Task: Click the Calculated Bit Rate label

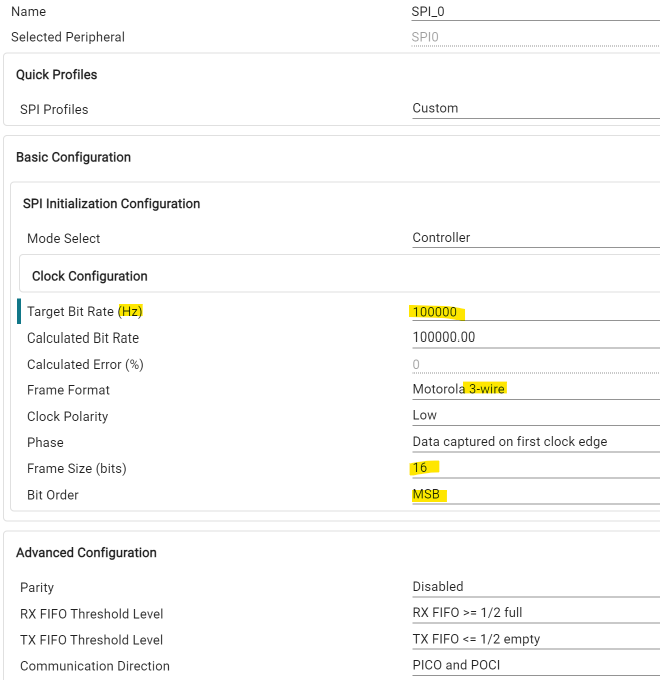Action: [83, 338]
